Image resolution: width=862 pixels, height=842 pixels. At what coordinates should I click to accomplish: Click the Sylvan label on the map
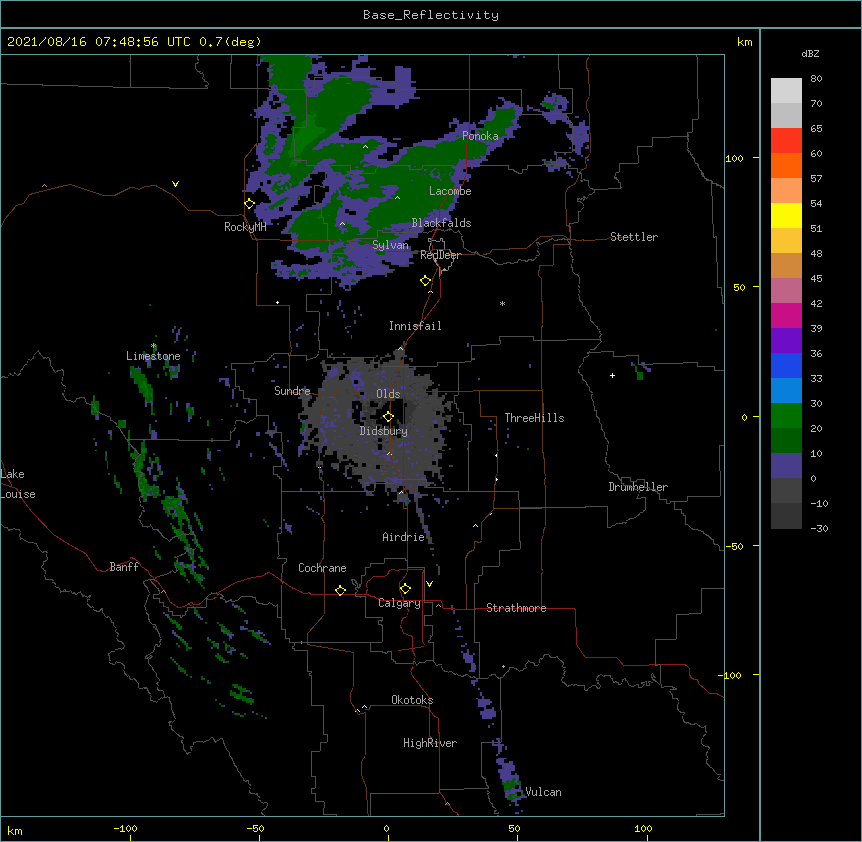point(390,245)
